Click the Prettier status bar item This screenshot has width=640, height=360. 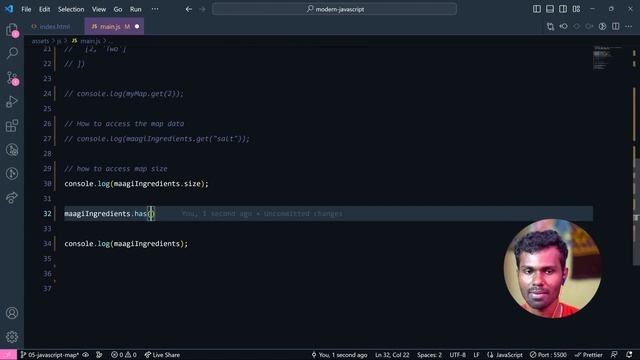click(588, 355)
